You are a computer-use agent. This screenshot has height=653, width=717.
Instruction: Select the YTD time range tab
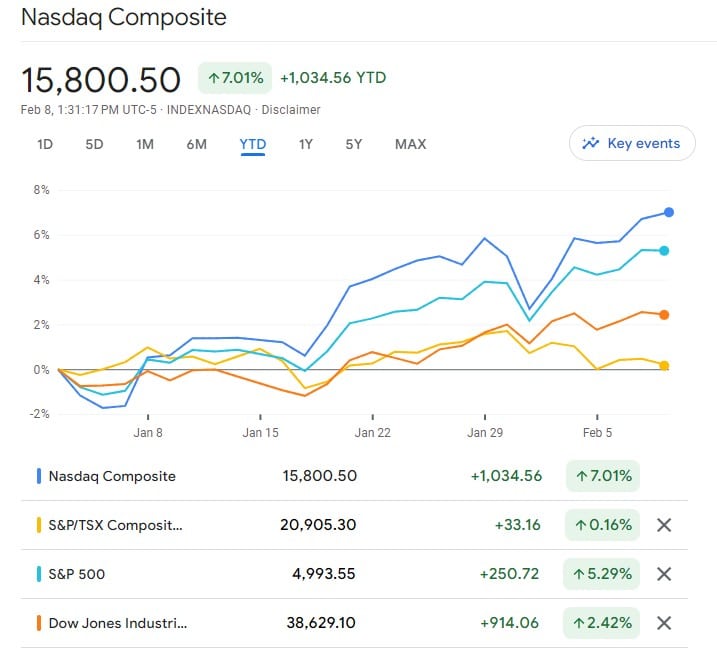253,145
